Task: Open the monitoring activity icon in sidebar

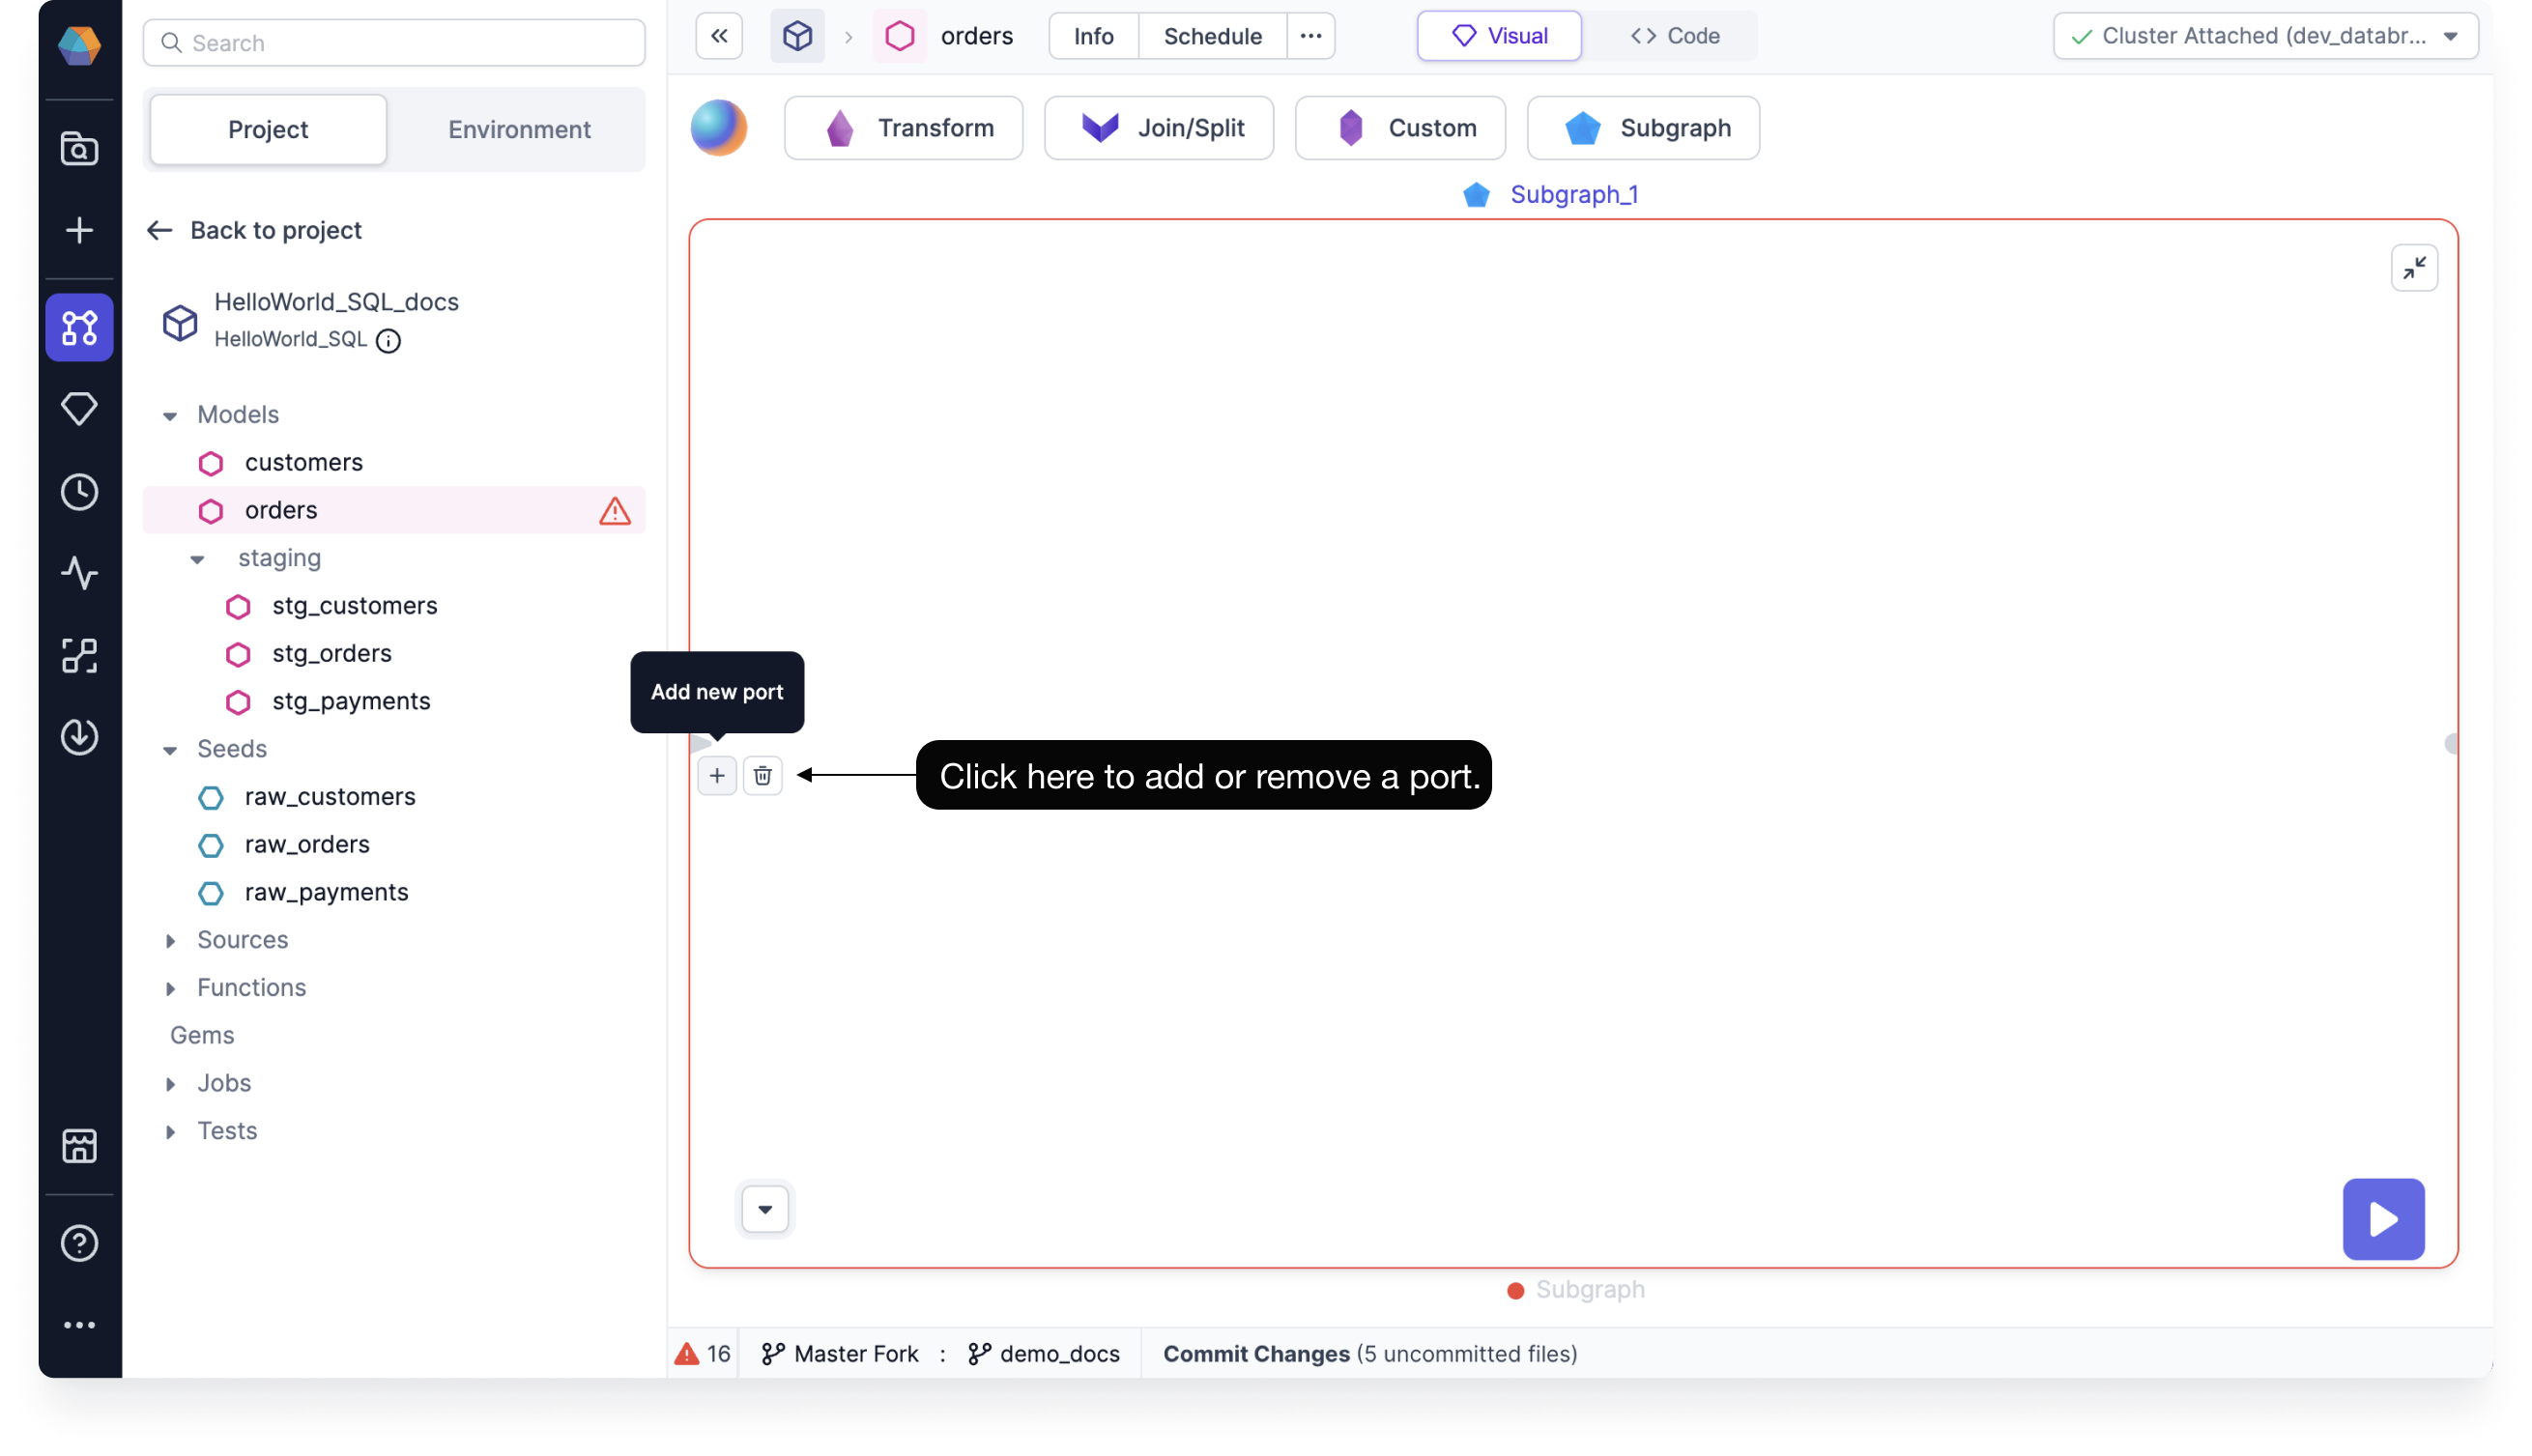Action: coord(79,573)
